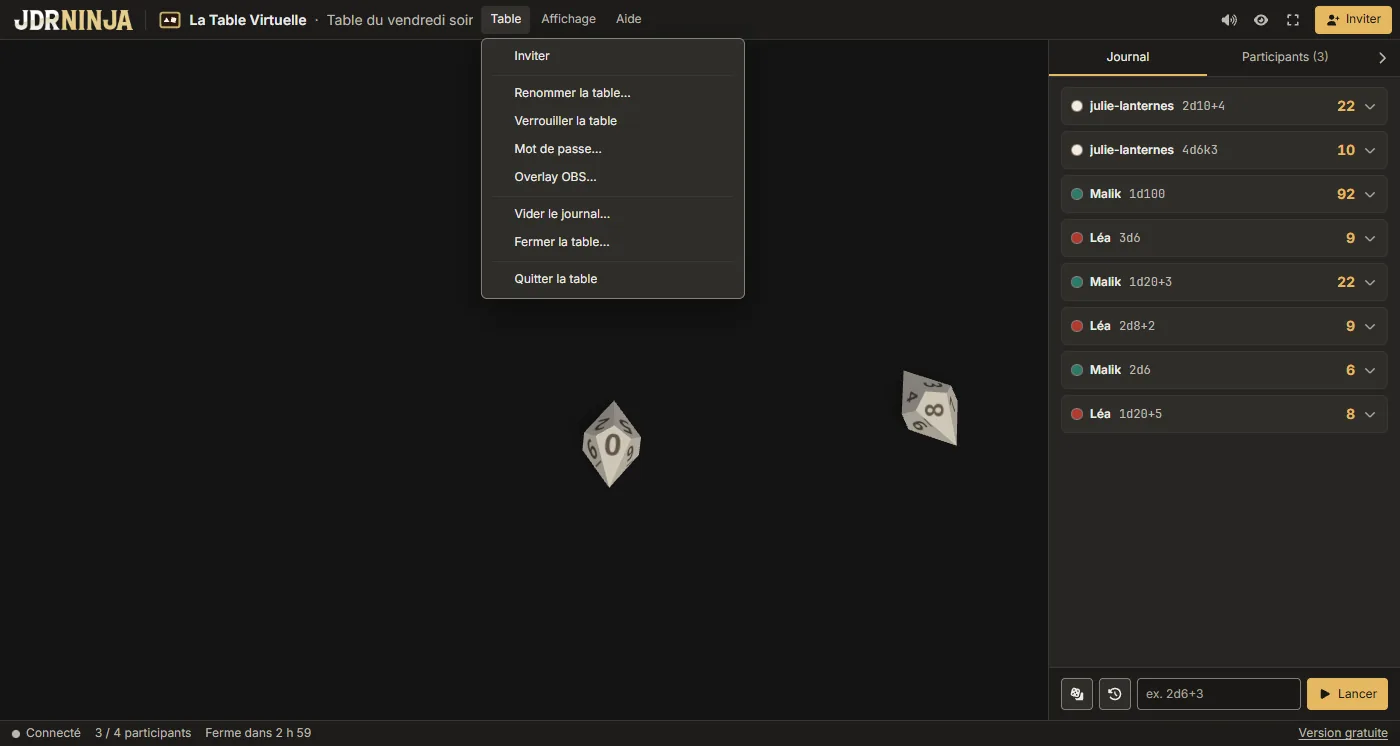Select Mot de passe... in the menu

coord(613,149)
